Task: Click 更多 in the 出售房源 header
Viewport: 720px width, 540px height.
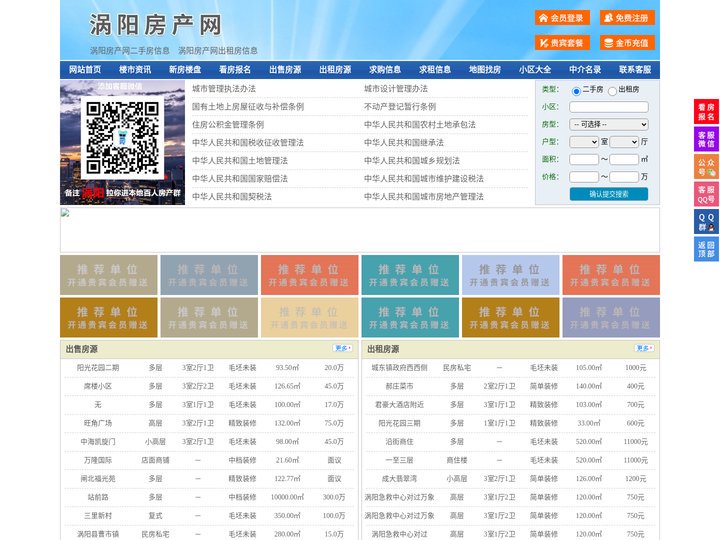Action: click(343, 348)
